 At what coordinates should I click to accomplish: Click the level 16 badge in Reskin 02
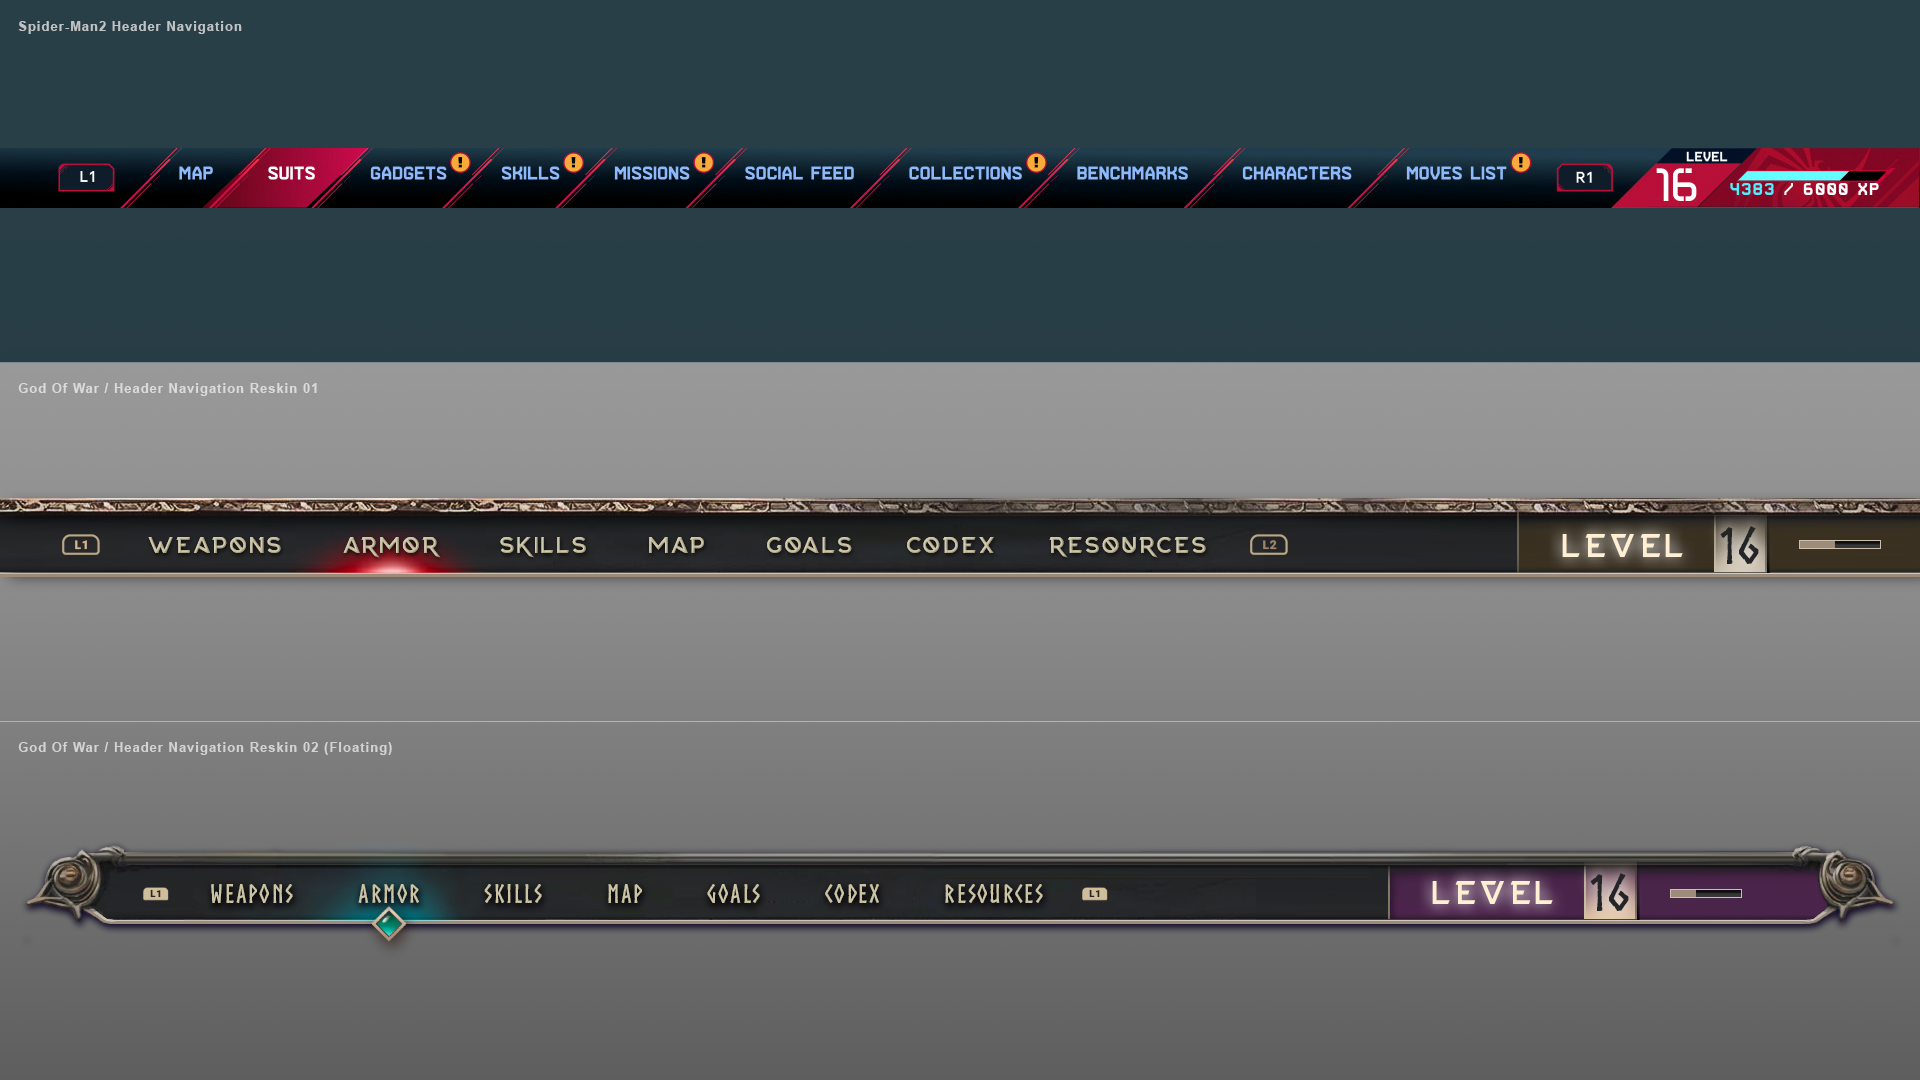point(1610,892)
